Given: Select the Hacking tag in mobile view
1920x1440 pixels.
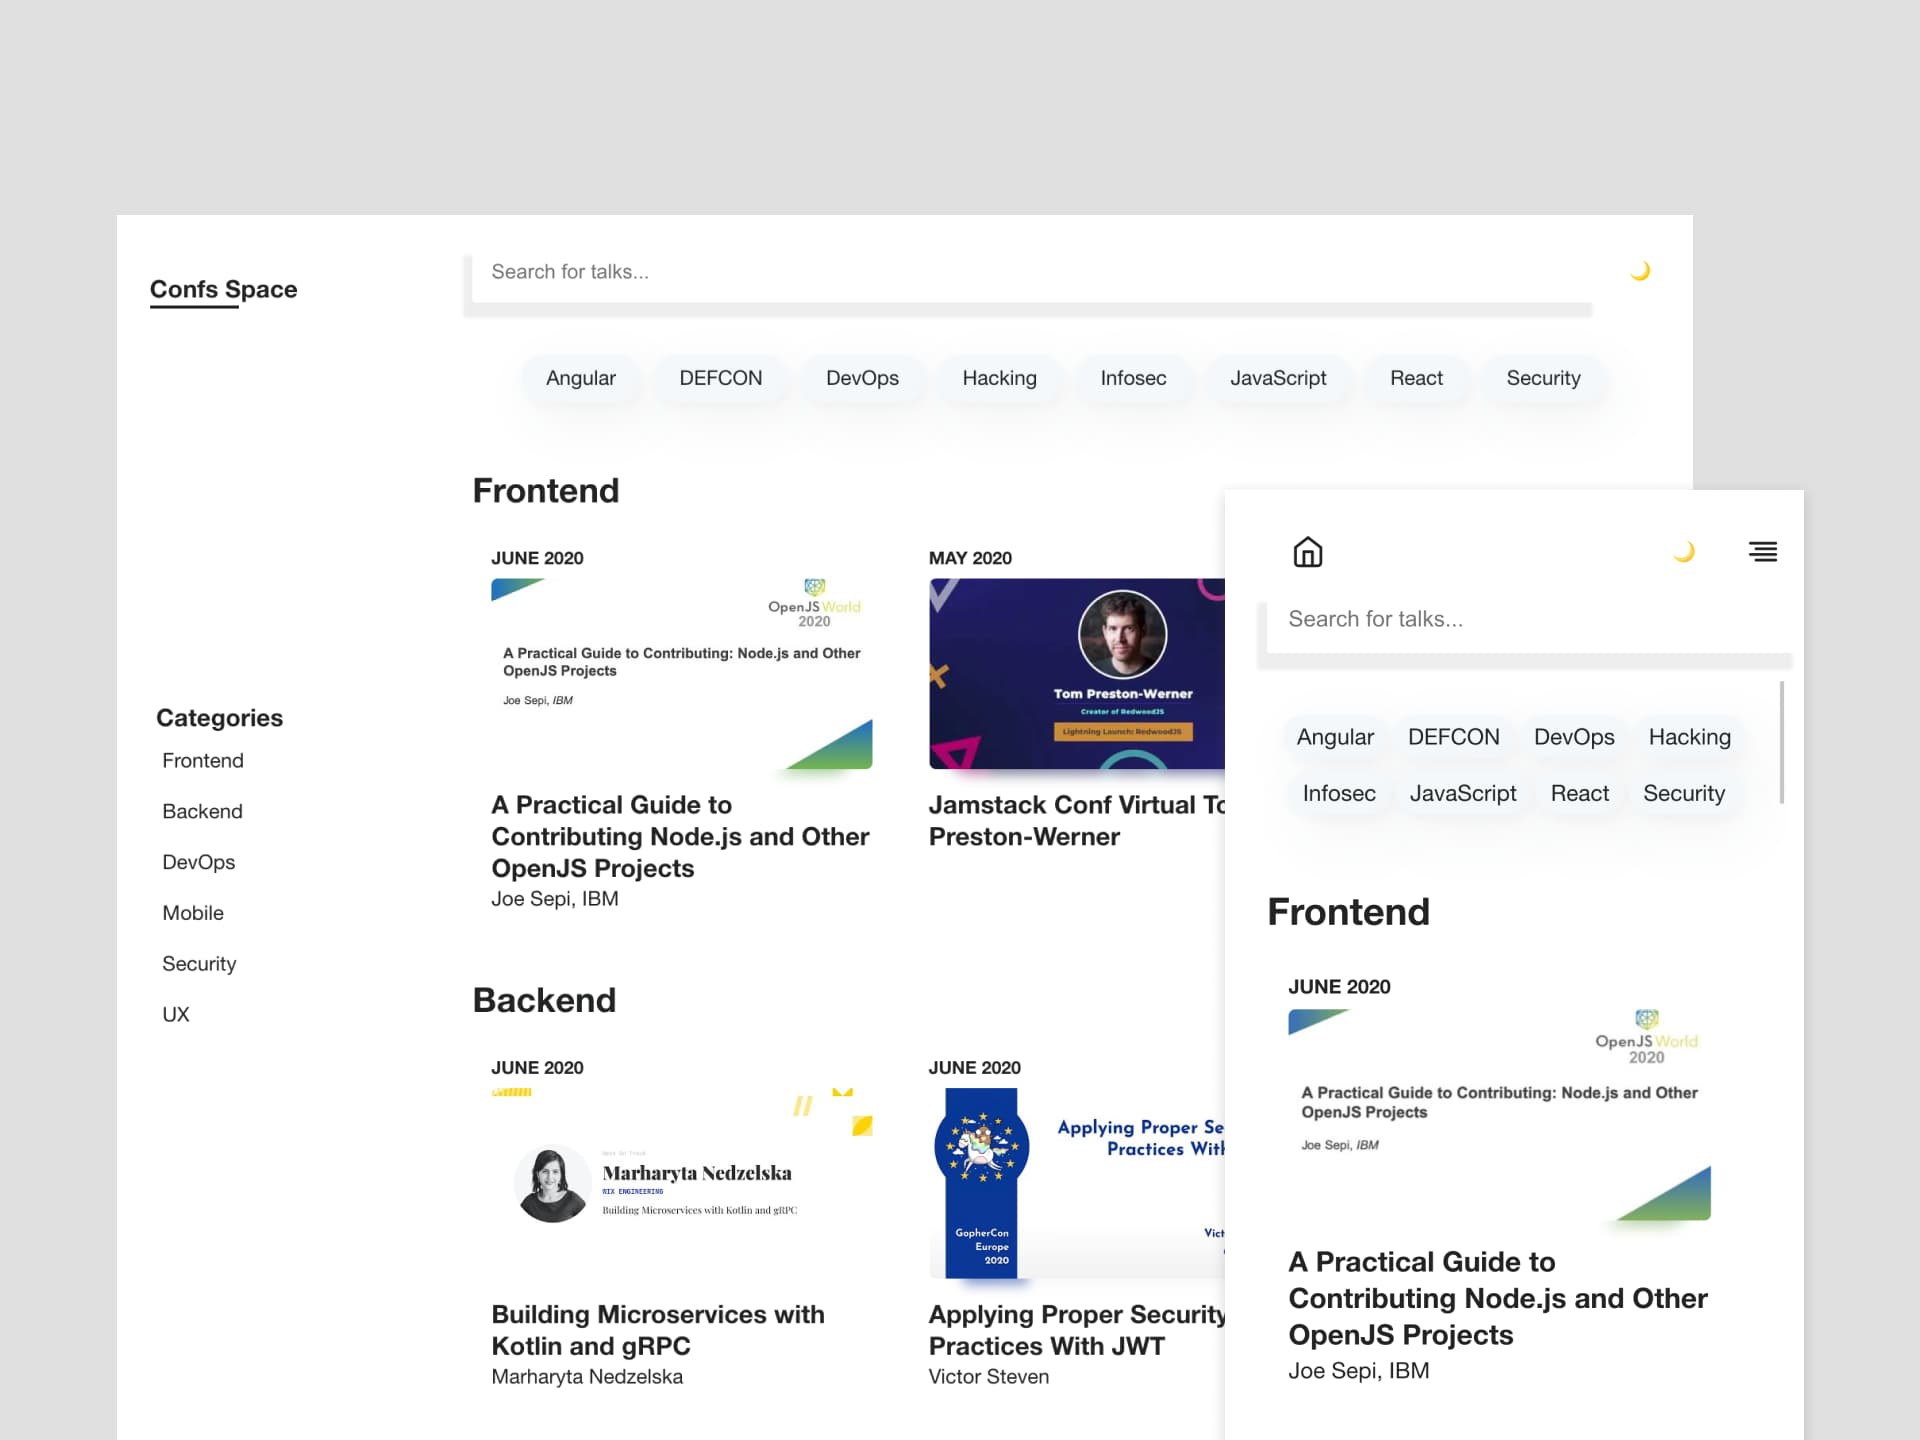Looking at the screenshot, I should 1689,737.
